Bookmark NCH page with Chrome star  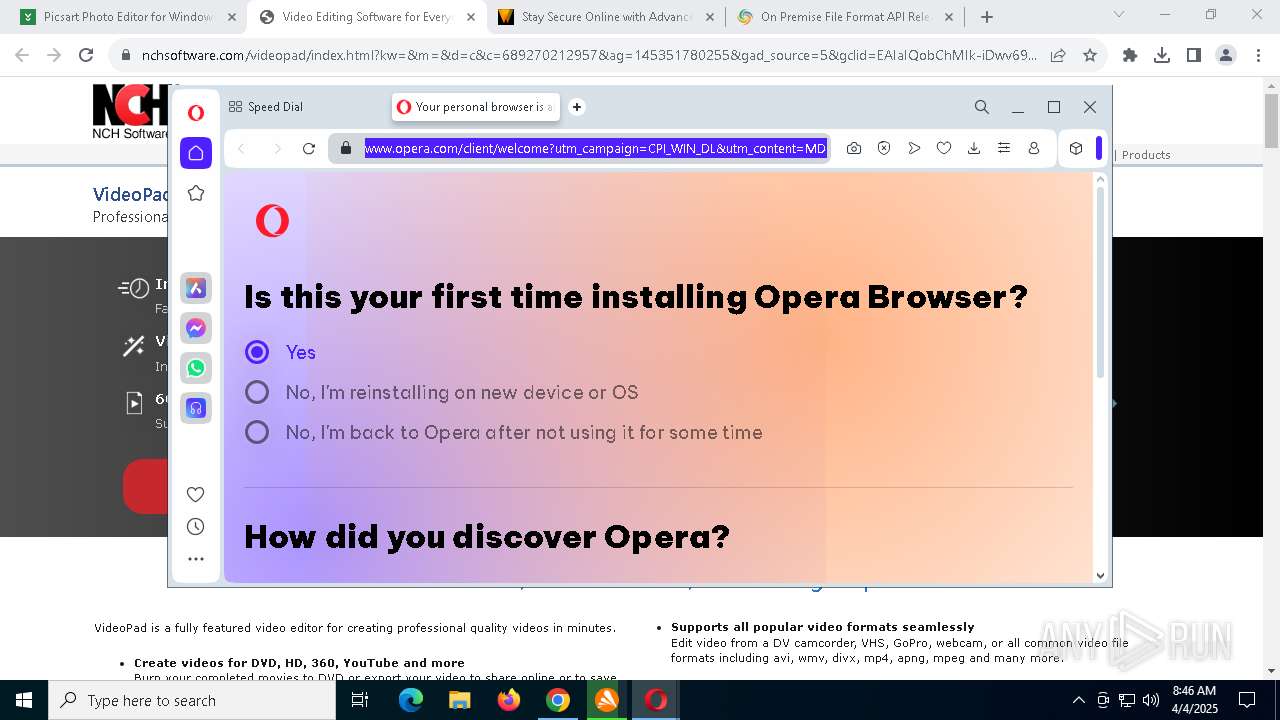tap(1090, 56)
